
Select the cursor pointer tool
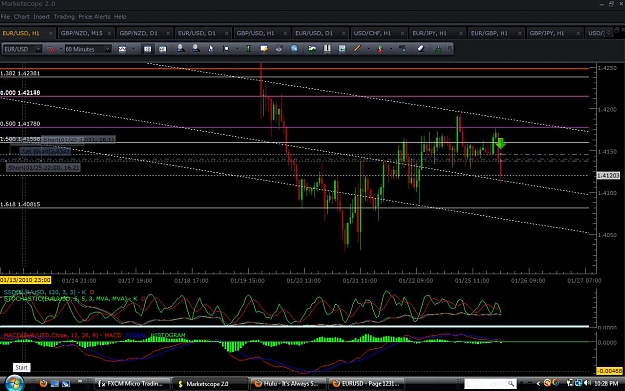[210, 49]
